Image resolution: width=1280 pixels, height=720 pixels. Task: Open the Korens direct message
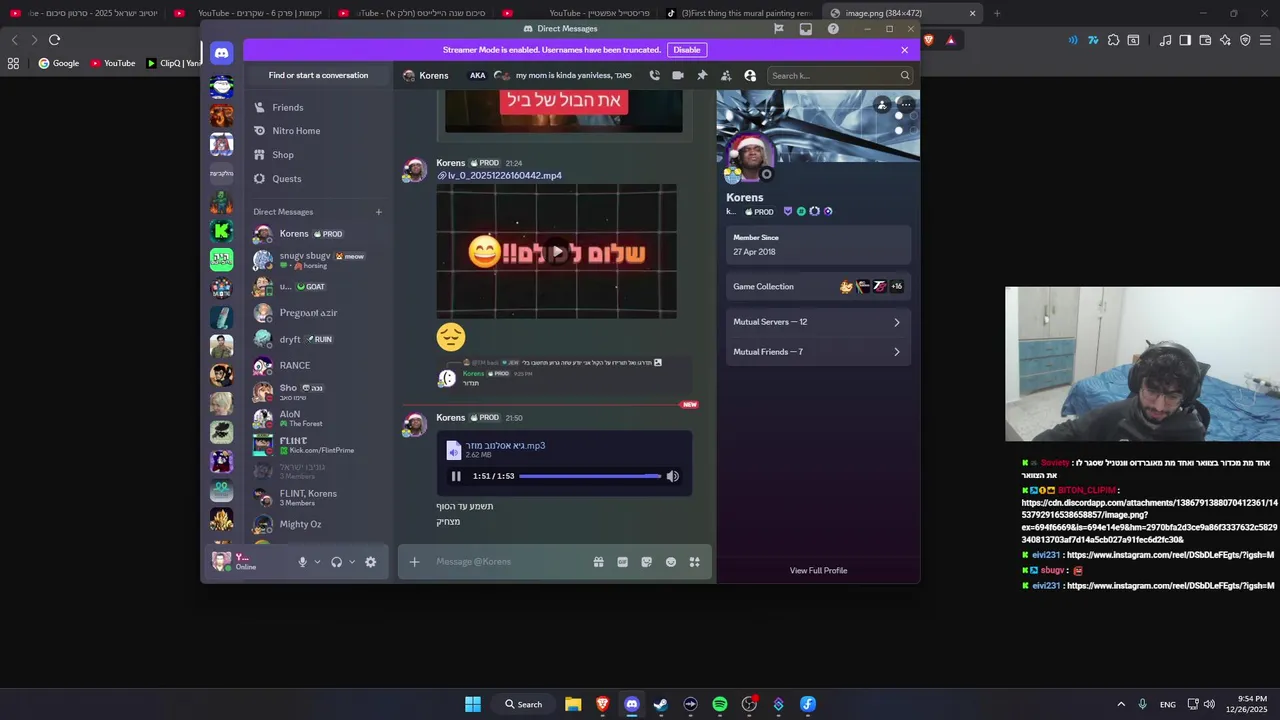pos(318,234)
